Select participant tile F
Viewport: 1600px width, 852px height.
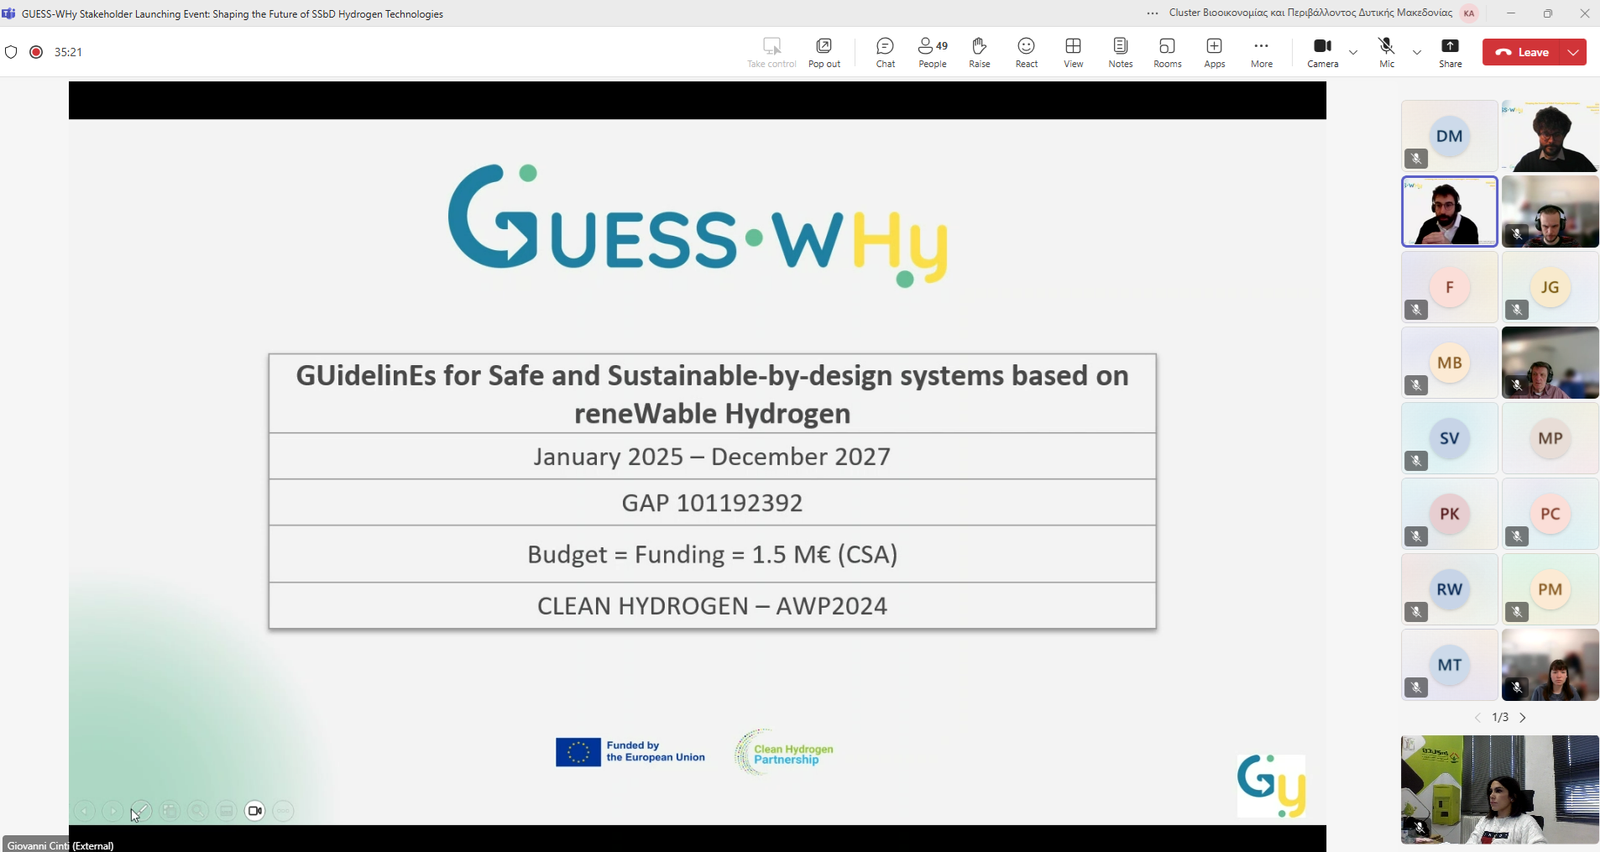click(x=1449, y=287)
